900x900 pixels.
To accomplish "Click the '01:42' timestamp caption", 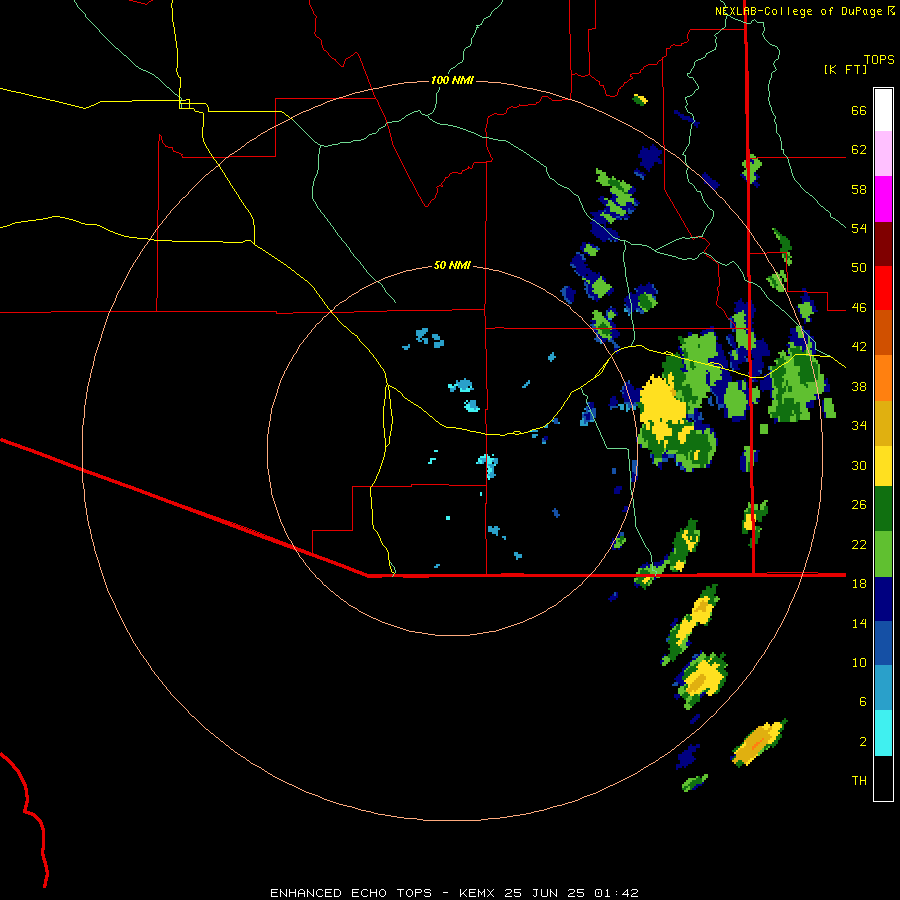I will [x=616, y=893].
